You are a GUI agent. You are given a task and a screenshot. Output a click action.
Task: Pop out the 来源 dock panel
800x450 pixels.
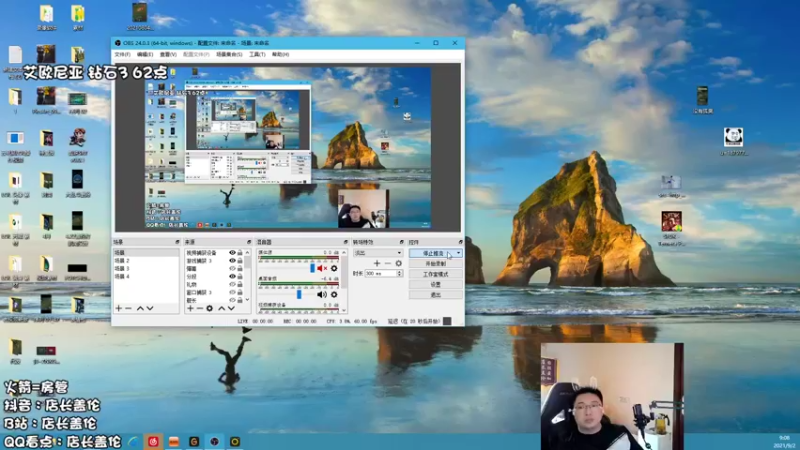[249, 242]
